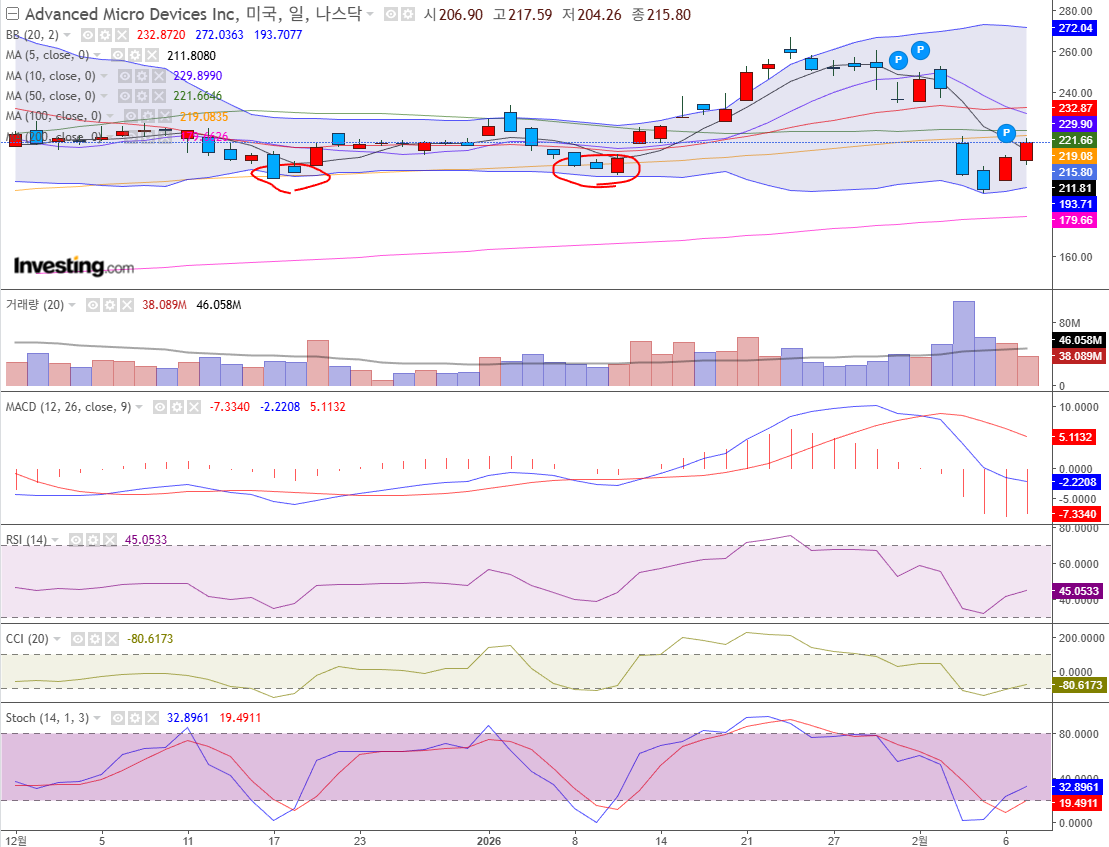Click the 46.058M volume axis tag

click(x=1079, y=340)
